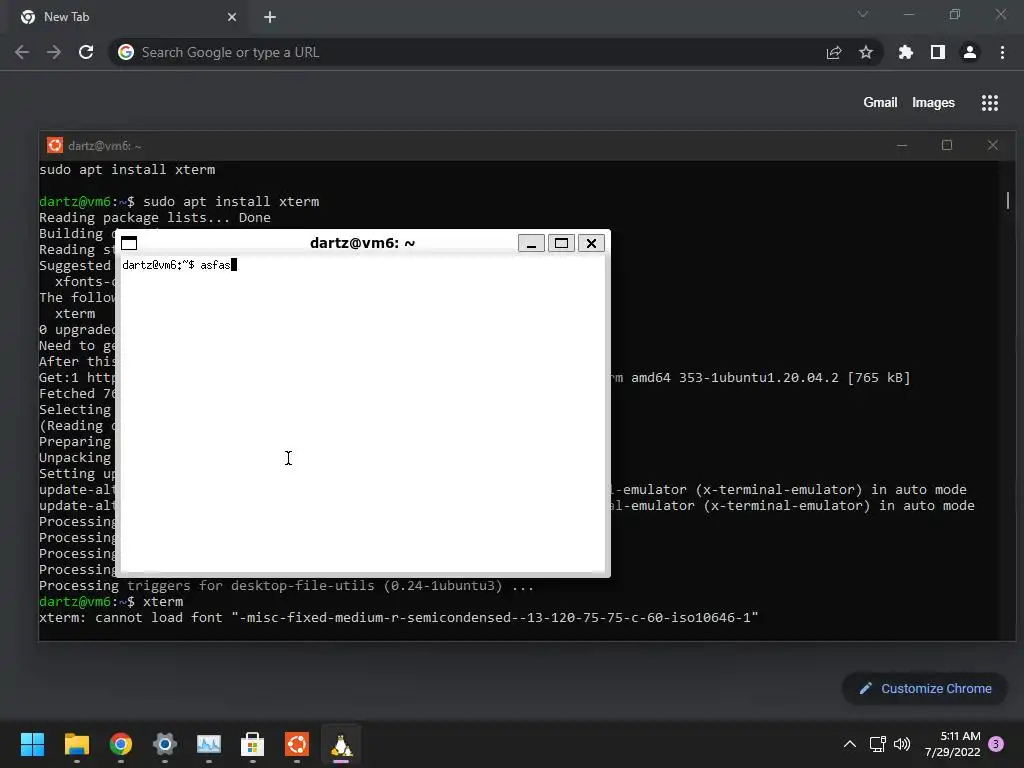Click the xterm title dartz@vm6: ~
The height and width of the screenshot is (768, 1024).
tap(362, 243)
